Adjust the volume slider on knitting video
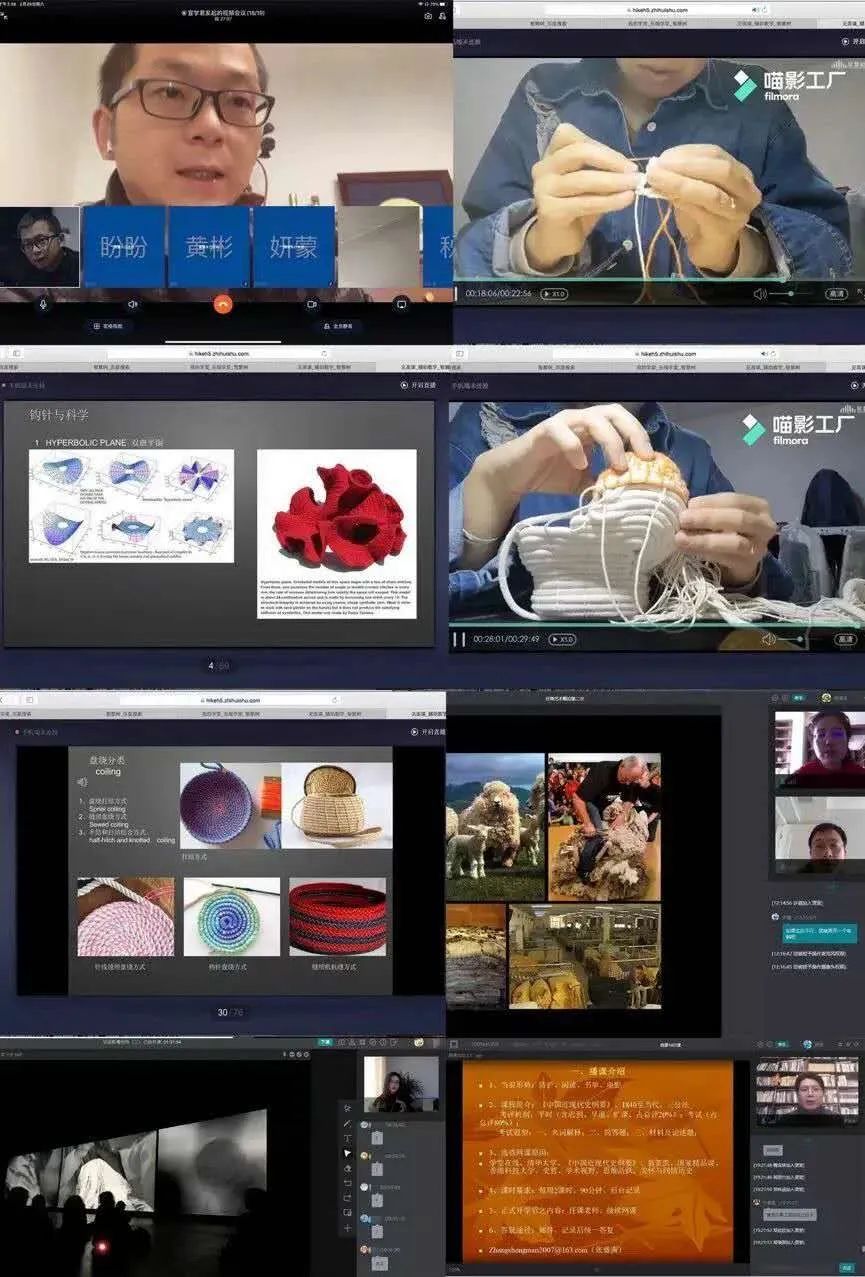Viewport: 865px width, 1277px height. point(791,294)
